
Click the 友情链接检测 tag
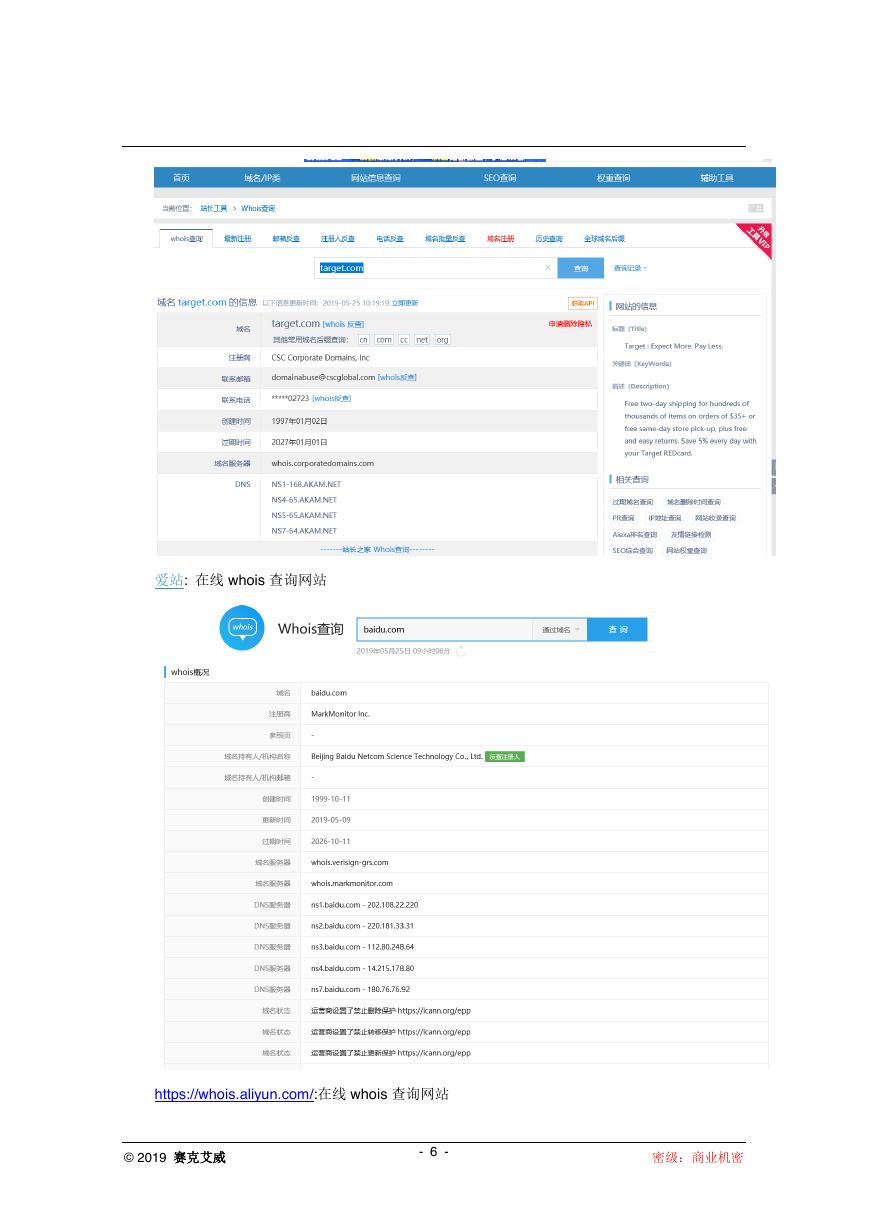pos(691,535)
